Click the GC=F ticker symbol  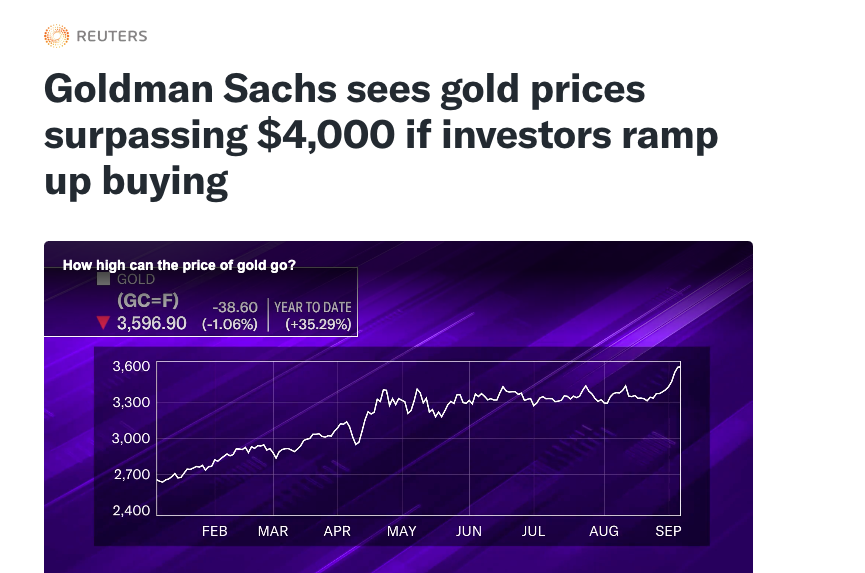pyautogui.click(x=146, y=301)
